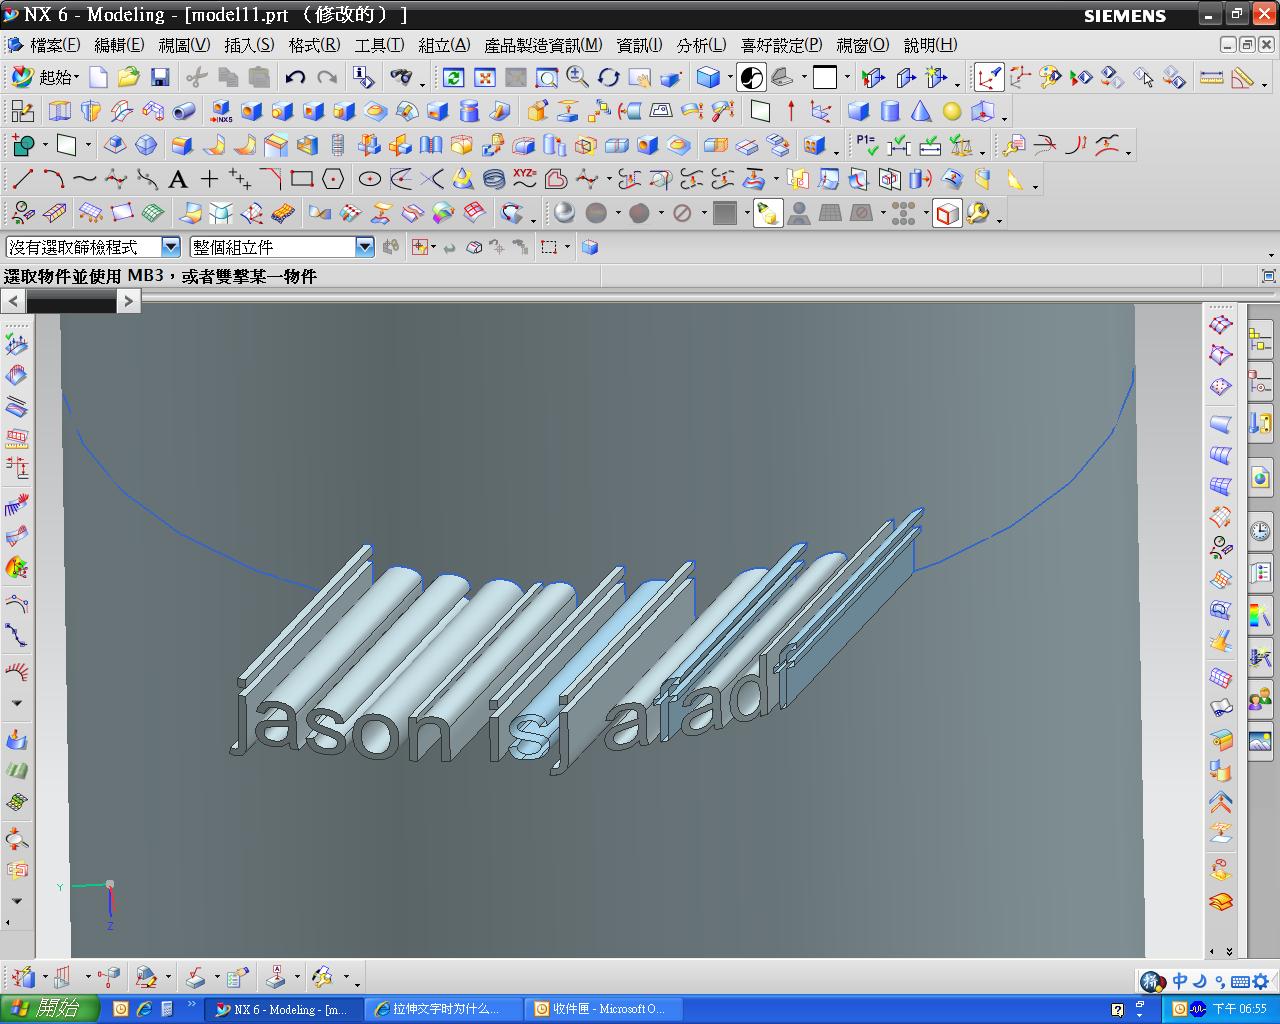
Task: Open the 分析(L) Analysis menu
Action: point(701,45)
